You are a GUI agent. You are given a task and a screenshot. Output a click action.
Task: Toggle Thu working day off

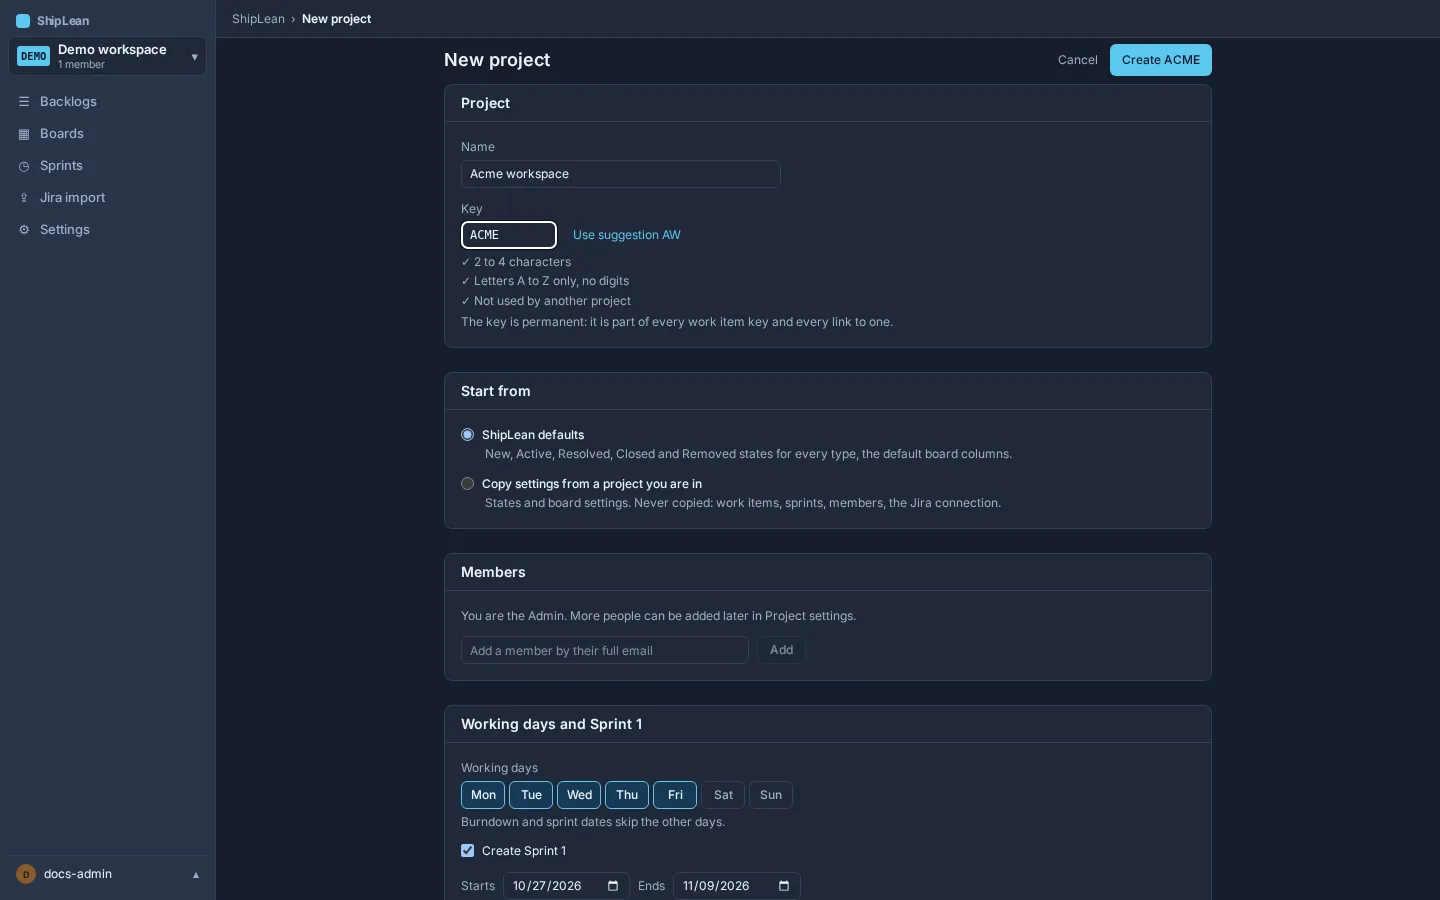click(x=627, y=795)
